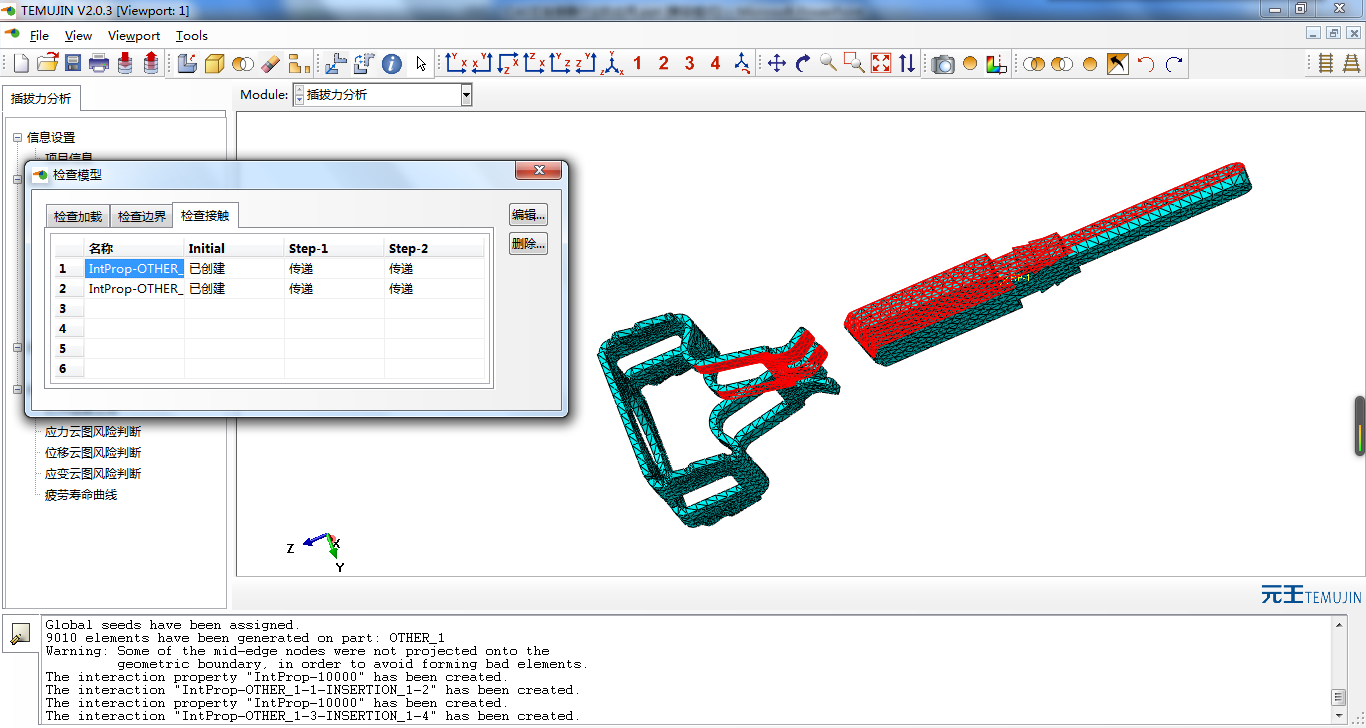Apply saved view number 3
The height and width of the screenshot is (728, 1366).
pyautogui.click(x=689, y=64)
